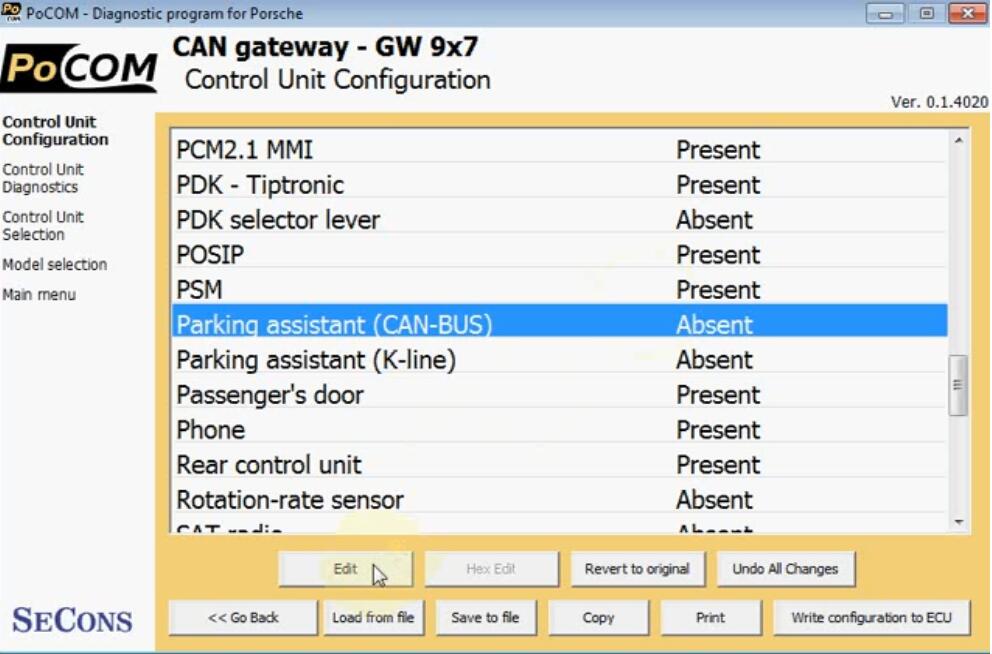Click Undo All Changes

coord(785,569)
